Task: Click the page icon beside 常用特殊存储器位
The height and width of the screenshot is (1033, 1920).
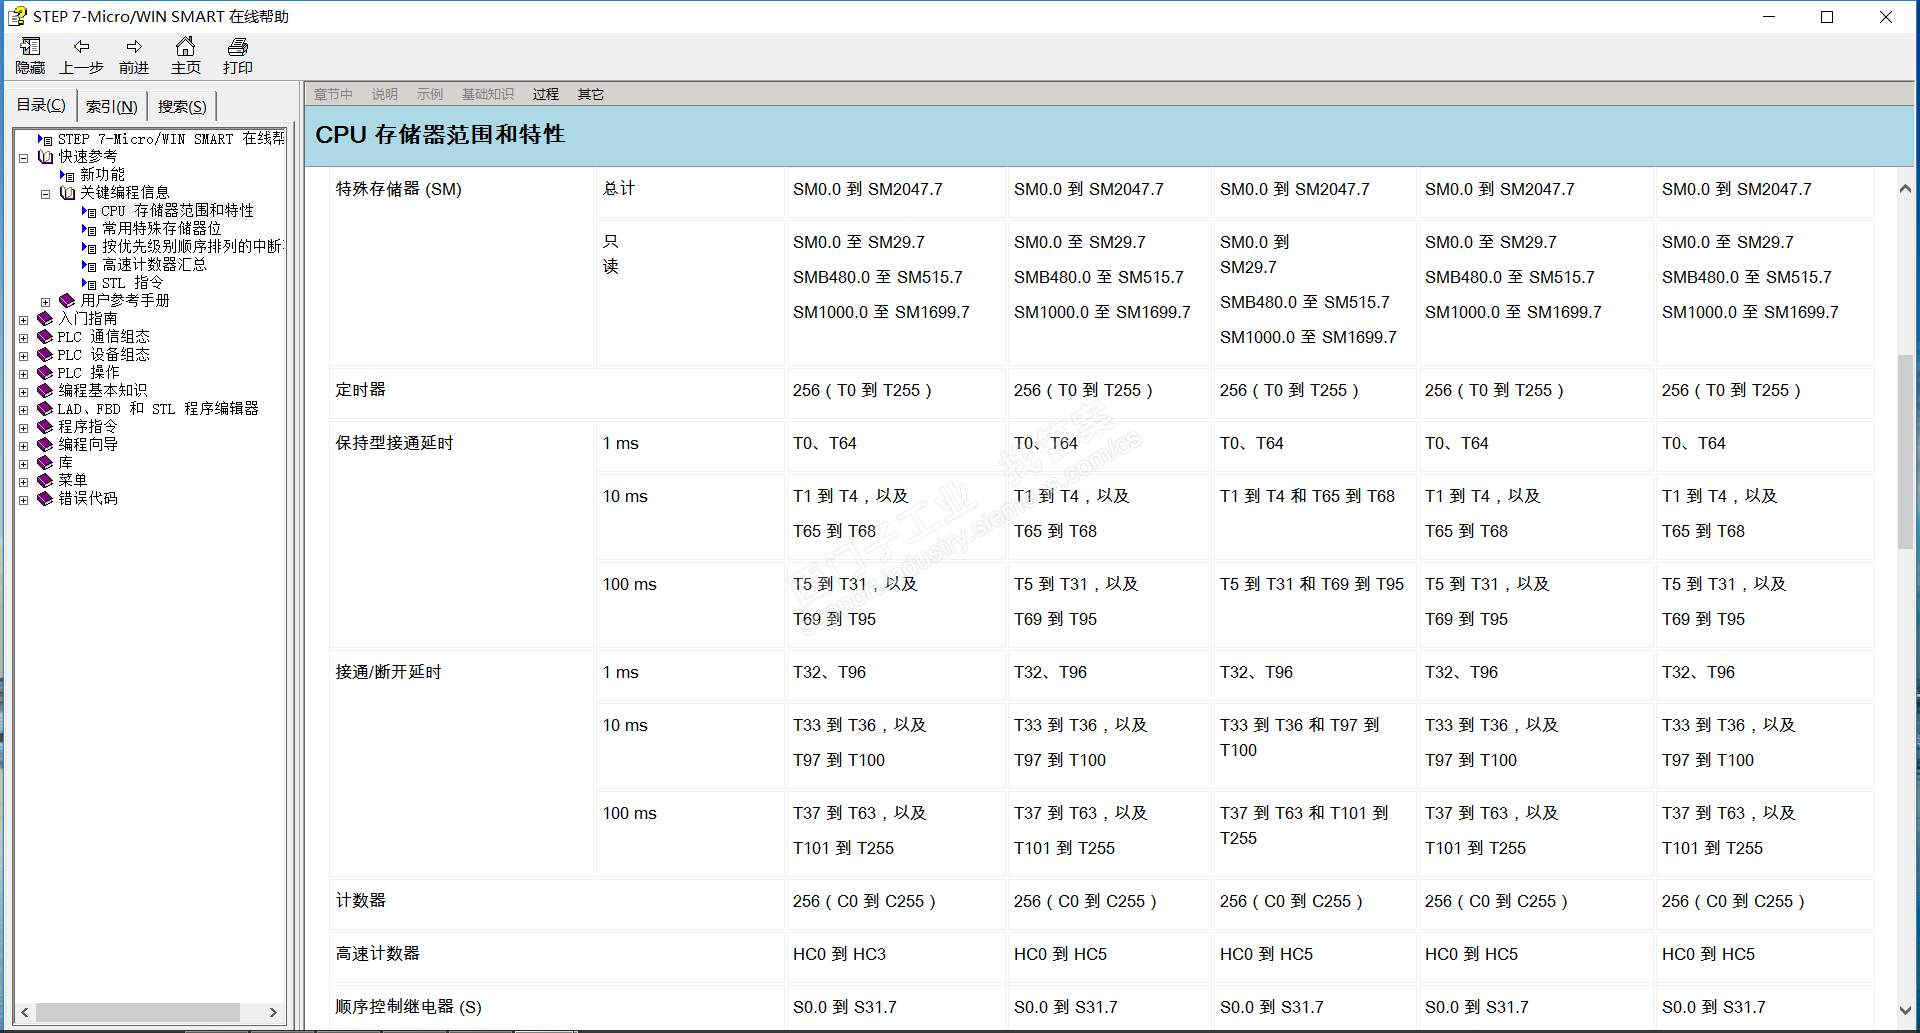Action: tap(89, 229)
